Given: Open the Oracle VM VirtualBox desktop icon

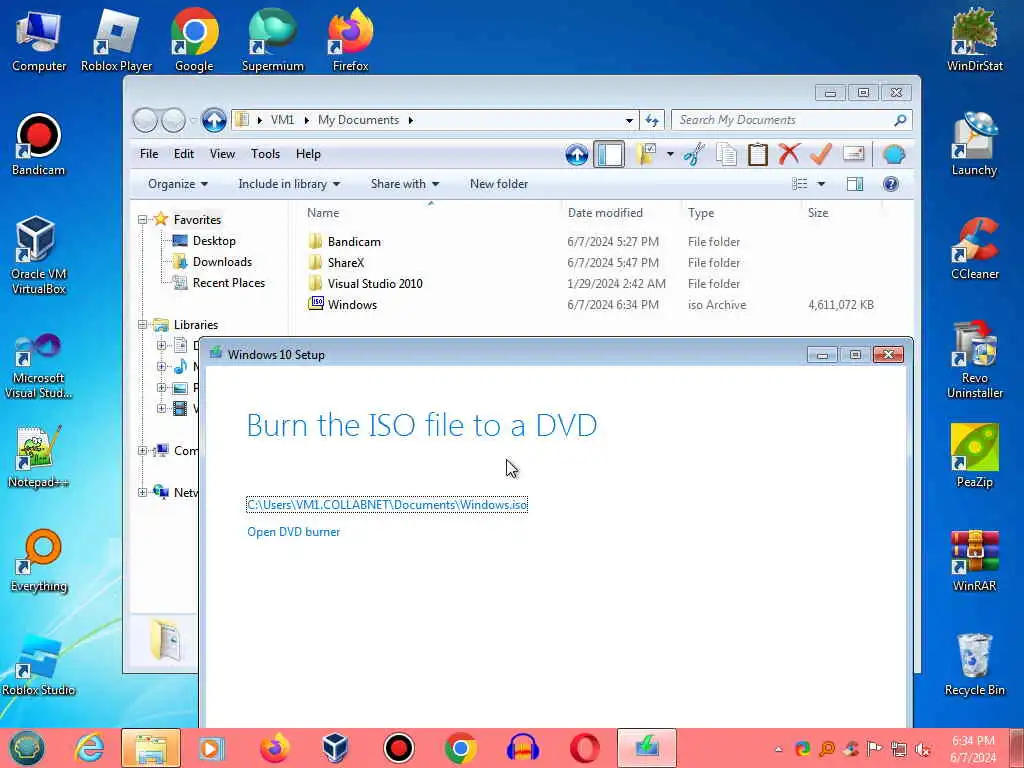Looking at the screenshot, I should 38,255.
